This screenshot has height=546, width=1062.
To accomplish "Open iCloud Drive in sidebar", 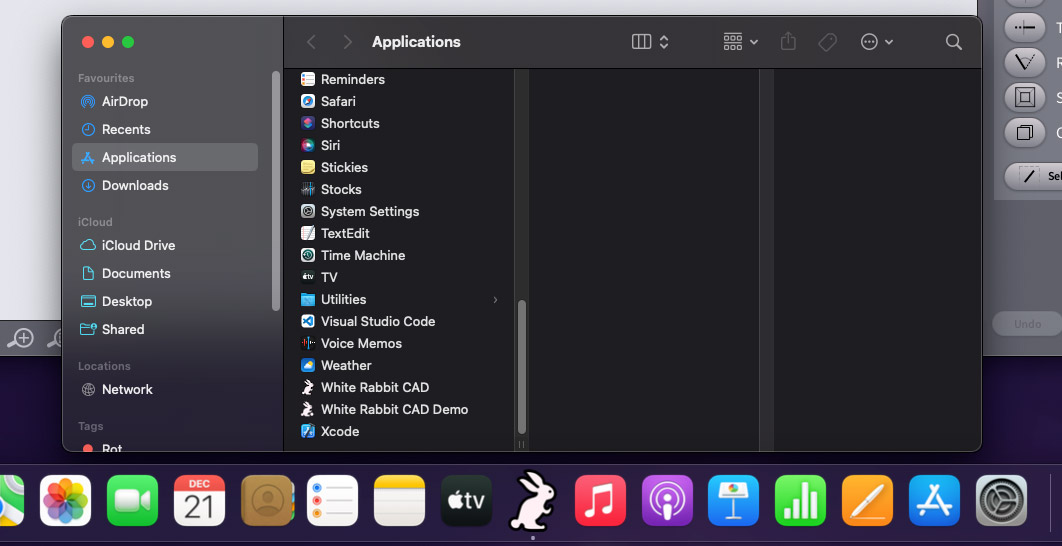I will click(165, 245).
